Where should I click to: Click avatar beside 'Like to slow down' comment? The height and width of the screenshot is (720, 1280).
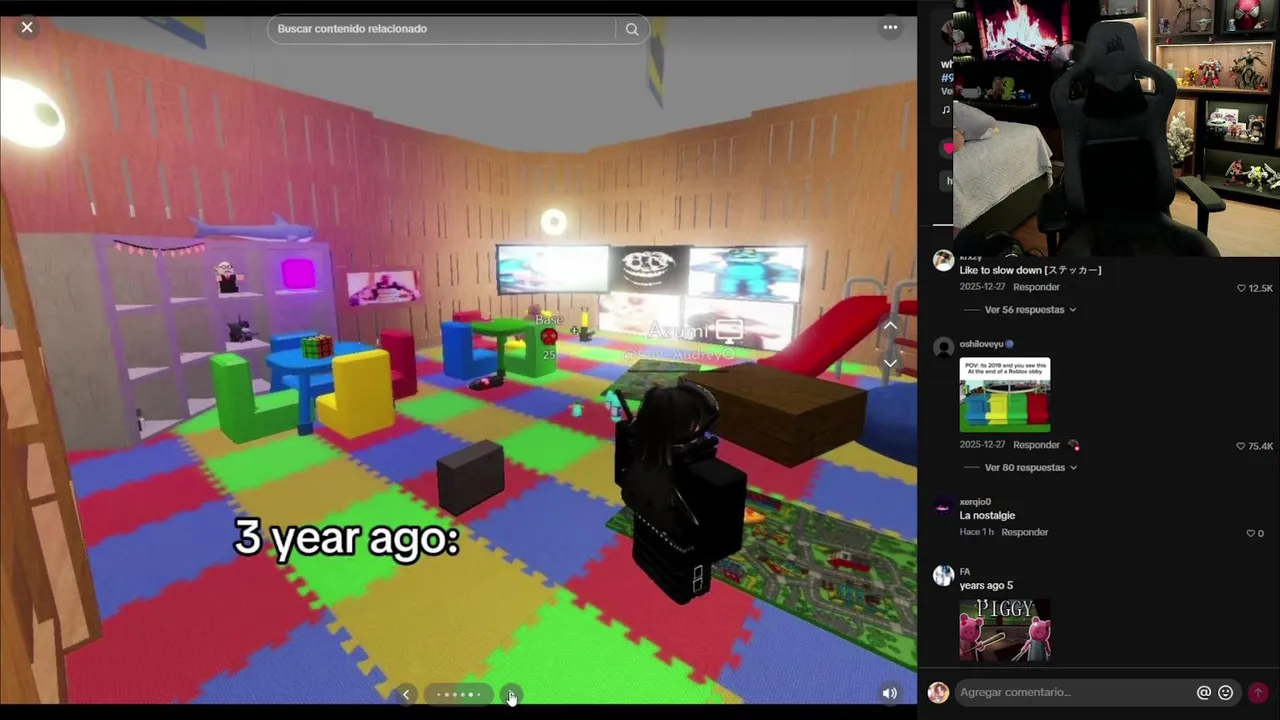tap(943, 261)
